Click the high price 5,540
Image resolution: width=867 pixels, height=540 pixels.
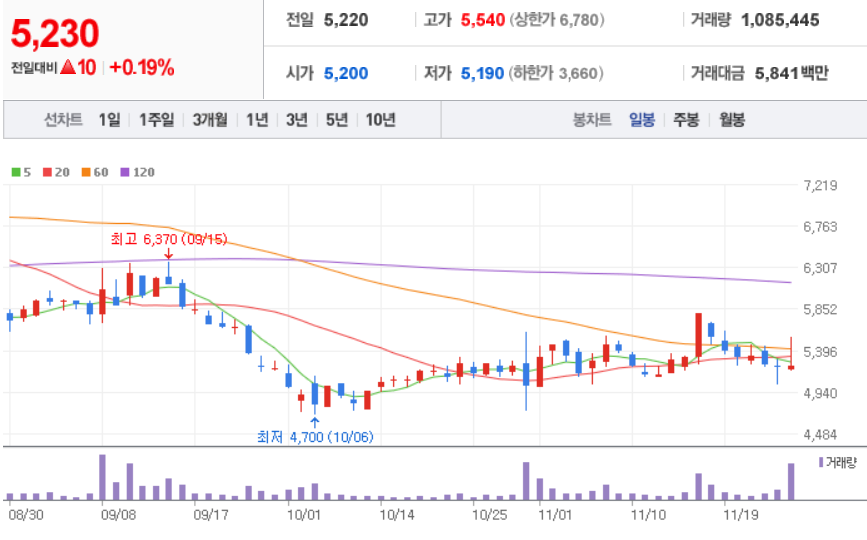tap(483, 20)
